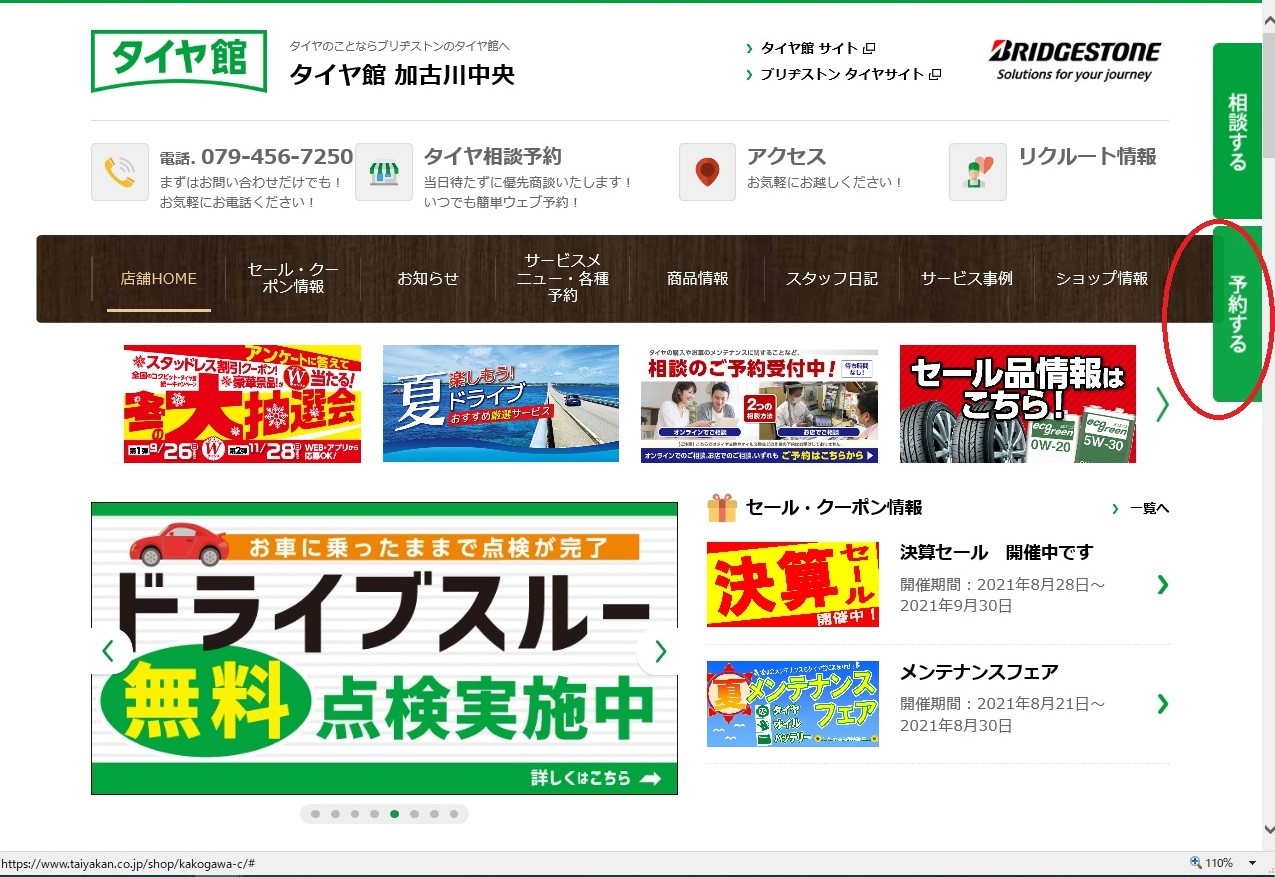The image size is (1275, 877).
Task: Open the ブリヂストン タイヤサイト link
Action: [843, 74]
